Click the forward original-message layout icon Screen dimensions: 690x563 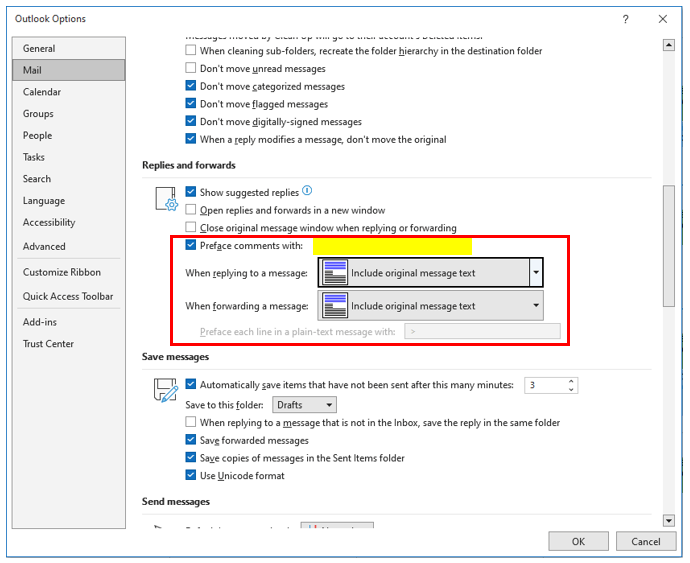tap(335, 305)
